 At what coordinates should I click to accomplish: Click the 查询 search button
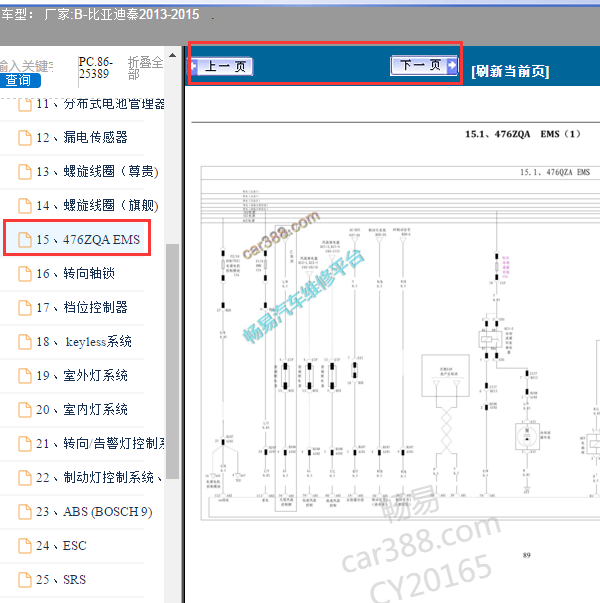(19, 80)
